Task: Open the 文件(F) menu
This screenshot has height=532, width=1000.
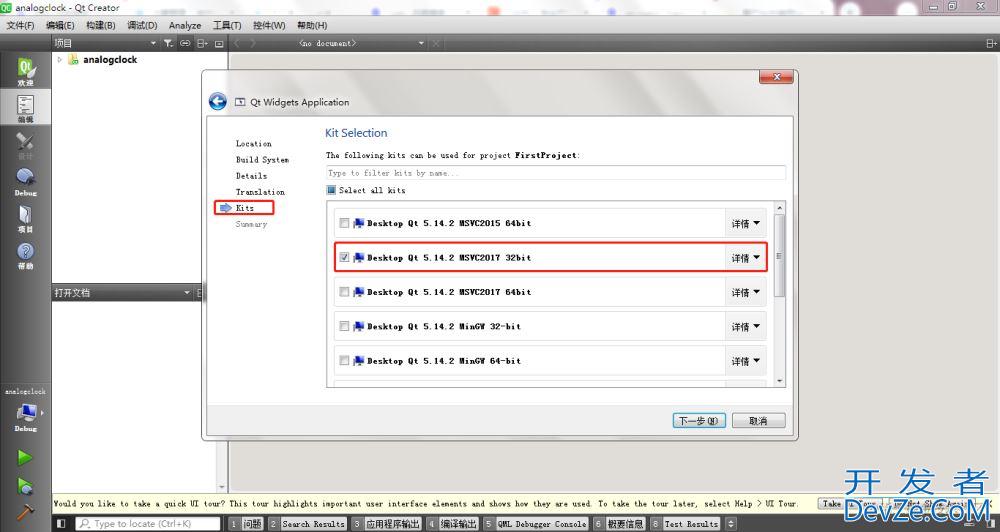Action: 20,25
